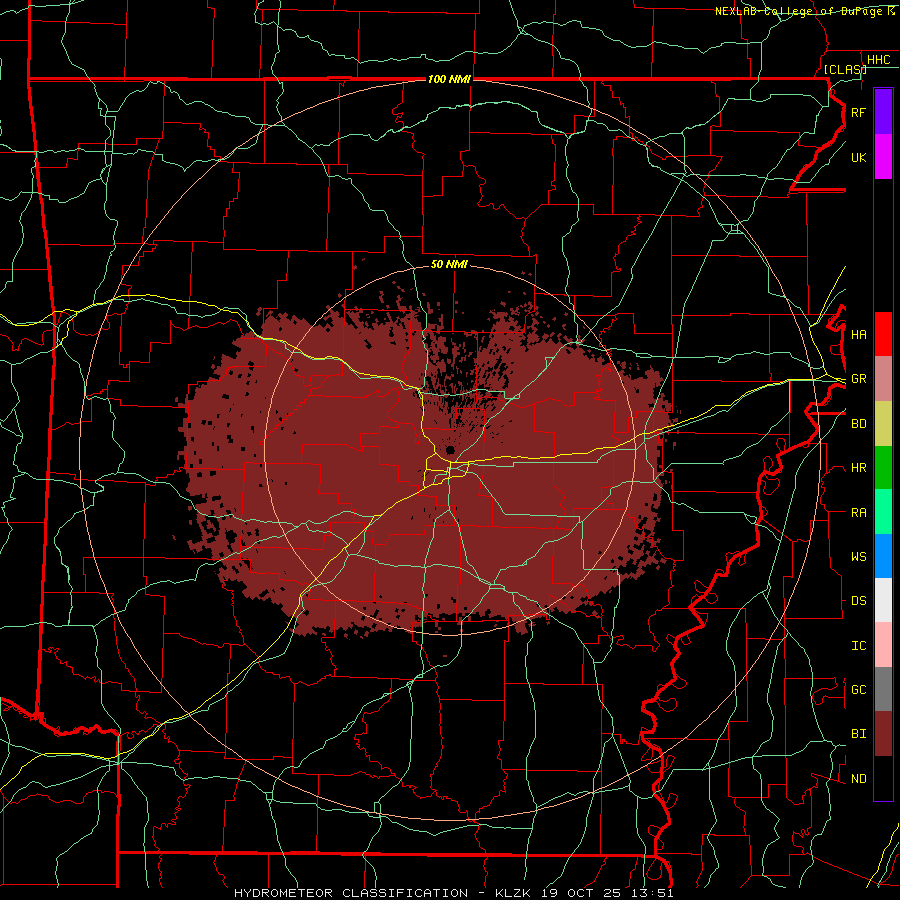Click the IC pink legend swatch
The image size is (900, 900).
point(883,645)
